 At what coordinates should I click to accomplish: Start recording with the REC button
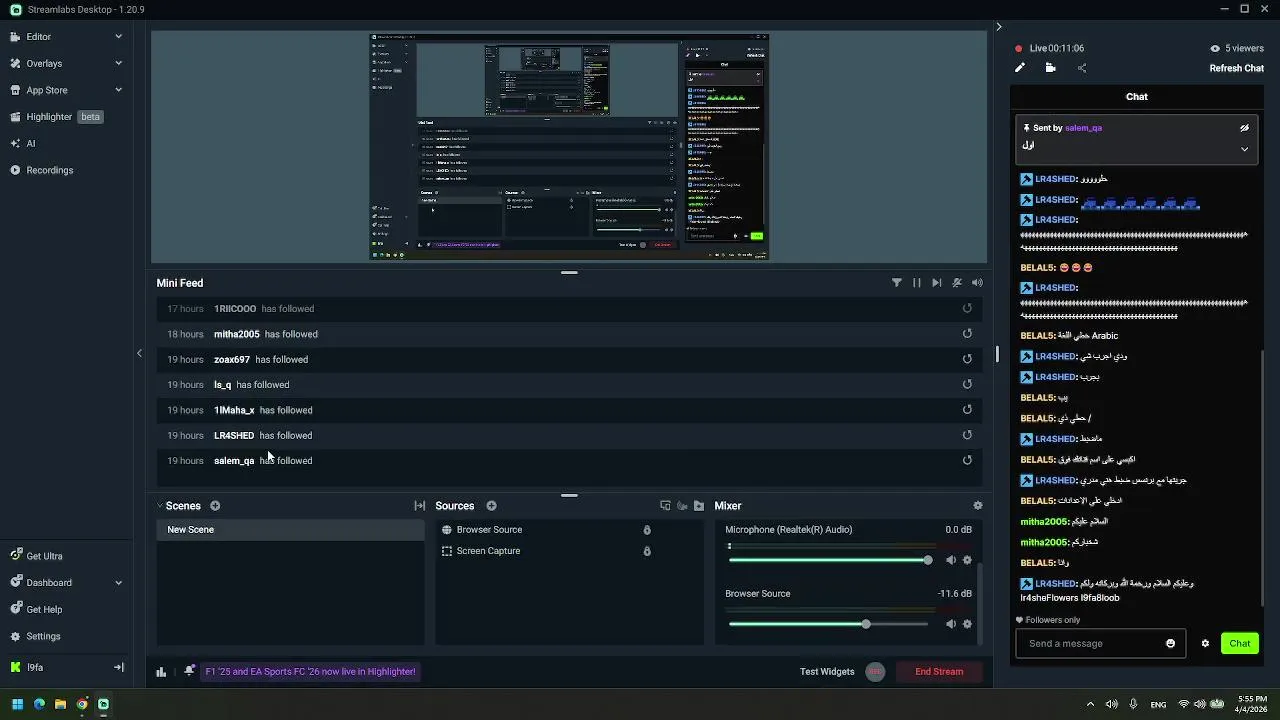875,672
